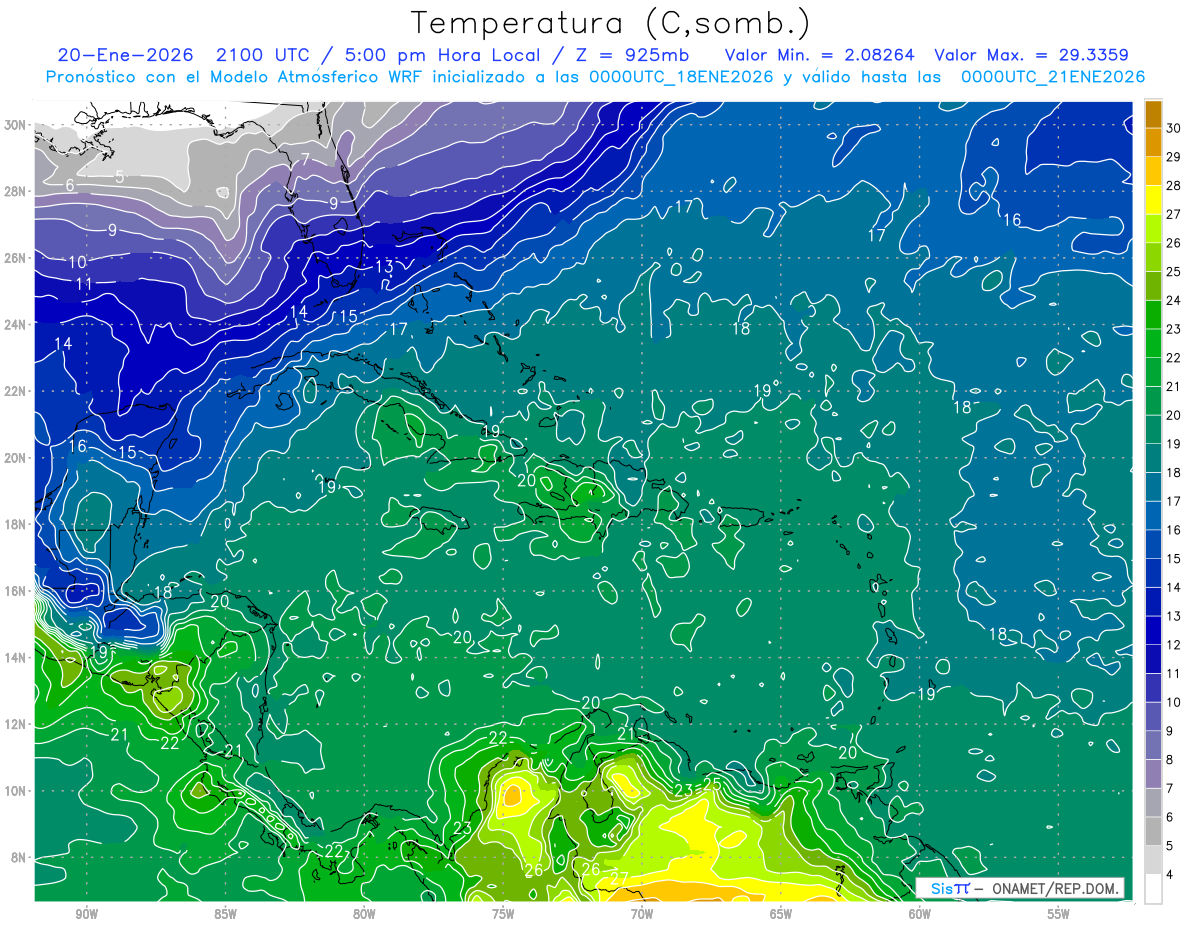Click the colorbar tick label "4"
Image resolution: width=1200 pixels, height=927 pixels.
pyautogui.click(x=1170, y=875)
